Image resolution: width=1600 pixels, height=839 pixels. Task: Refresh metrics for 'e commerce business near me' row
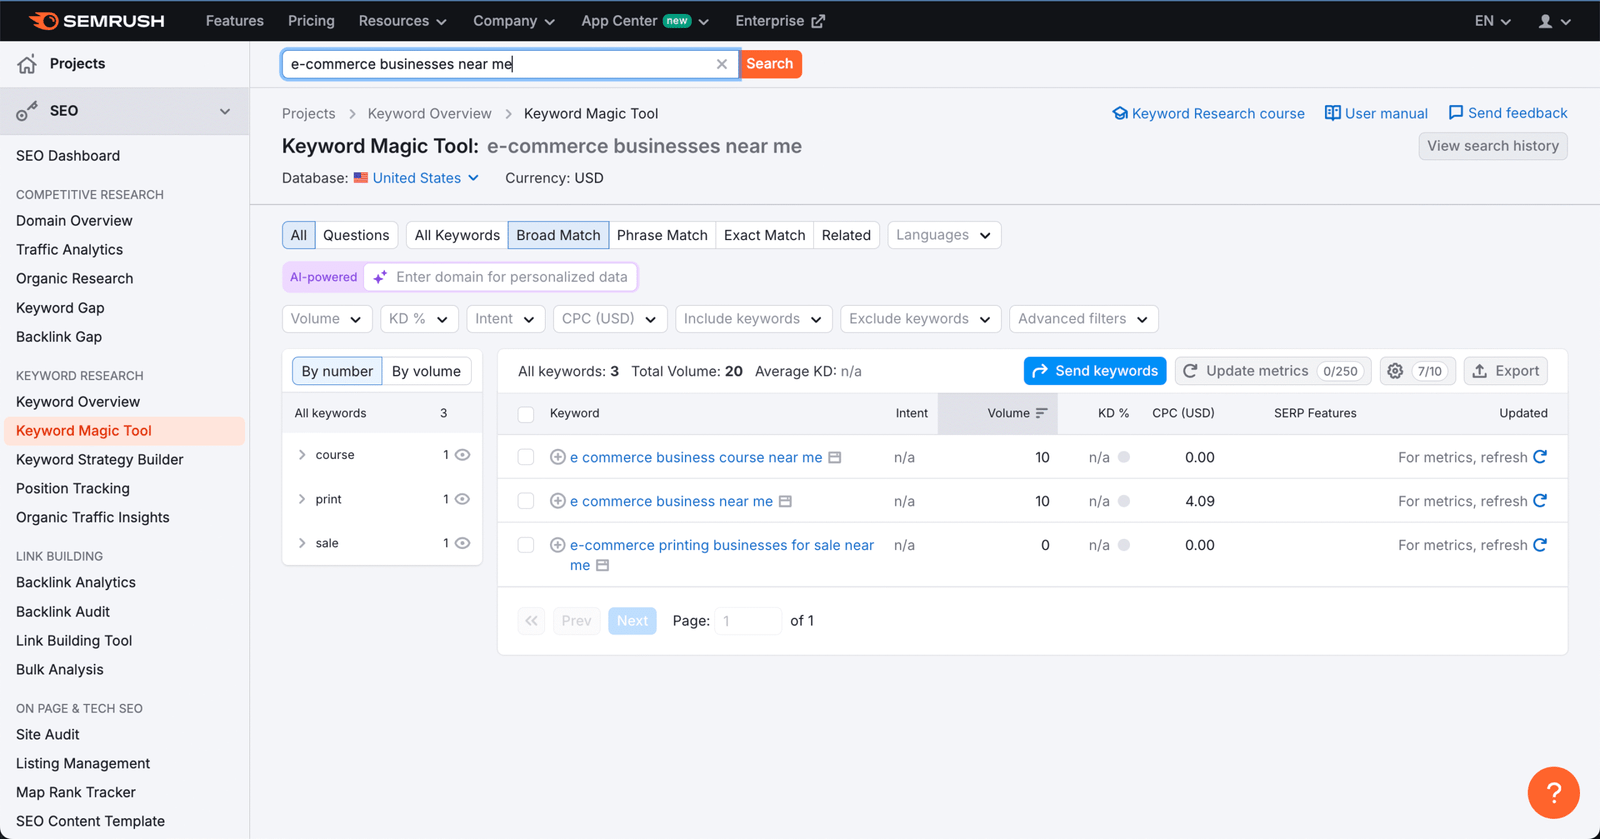[1540, 501]
